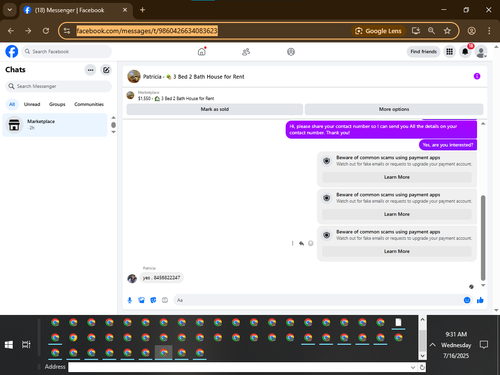Image resolution: width=500 pixels, height=375 pixels.
Task: Open Chrome three-dot menu
Action: [489, 31]
